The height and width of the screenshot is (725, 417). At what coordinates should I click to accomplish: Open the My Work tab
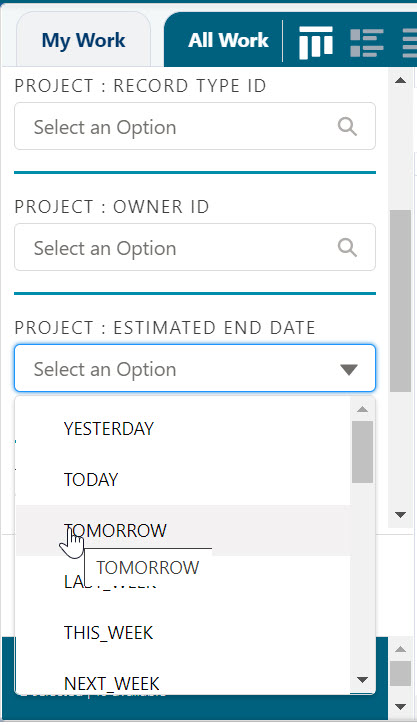(x=84, y=40)
